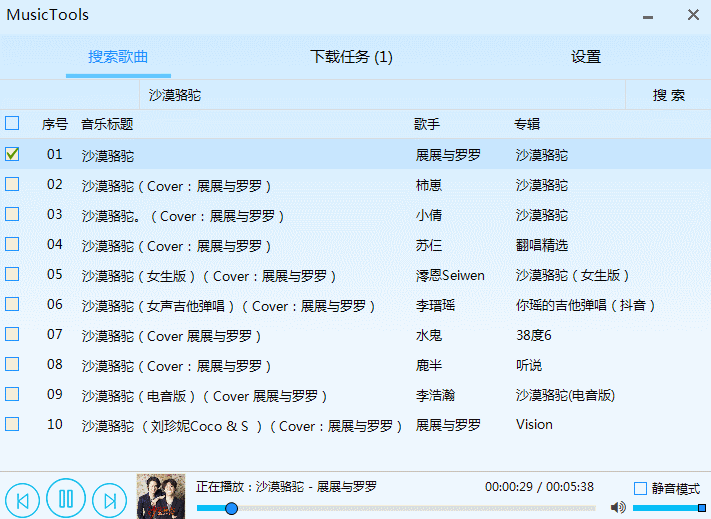711x519 pixels.
Task: Toggle the select-all checkbox in header
Action: pyautogui.click(x=12, y=123)
